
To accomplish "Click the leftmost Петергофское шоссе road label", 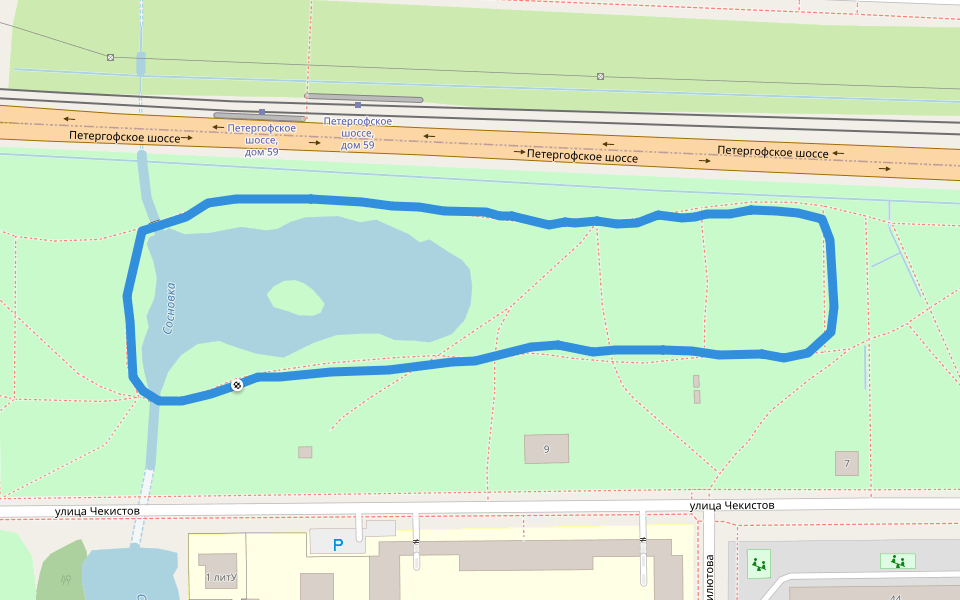I will [x=124, y=137].
